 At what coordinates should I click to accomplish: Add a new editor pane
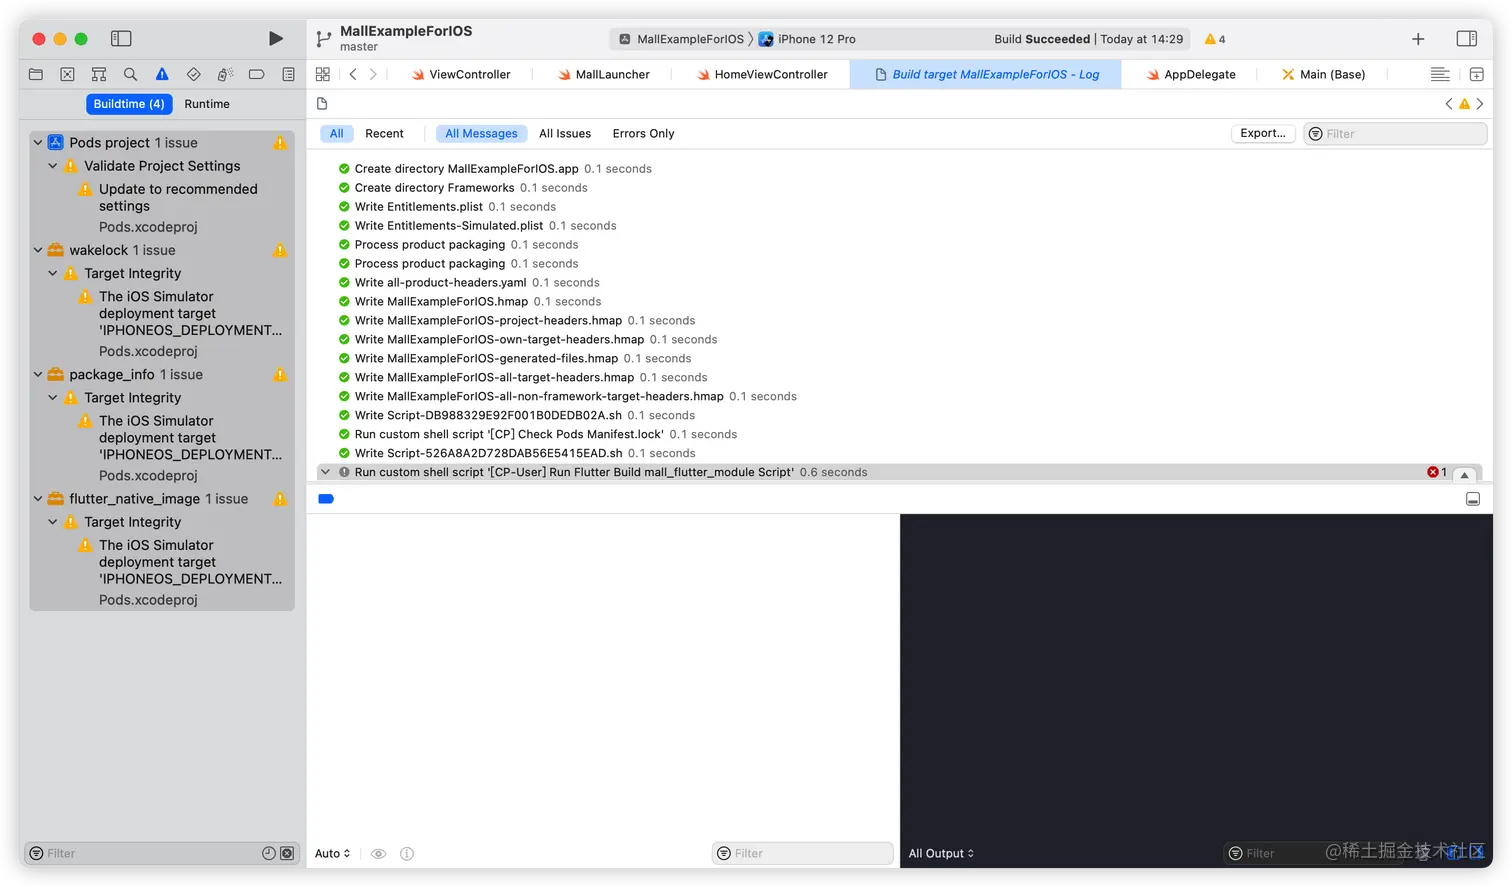pos(1477,74)
